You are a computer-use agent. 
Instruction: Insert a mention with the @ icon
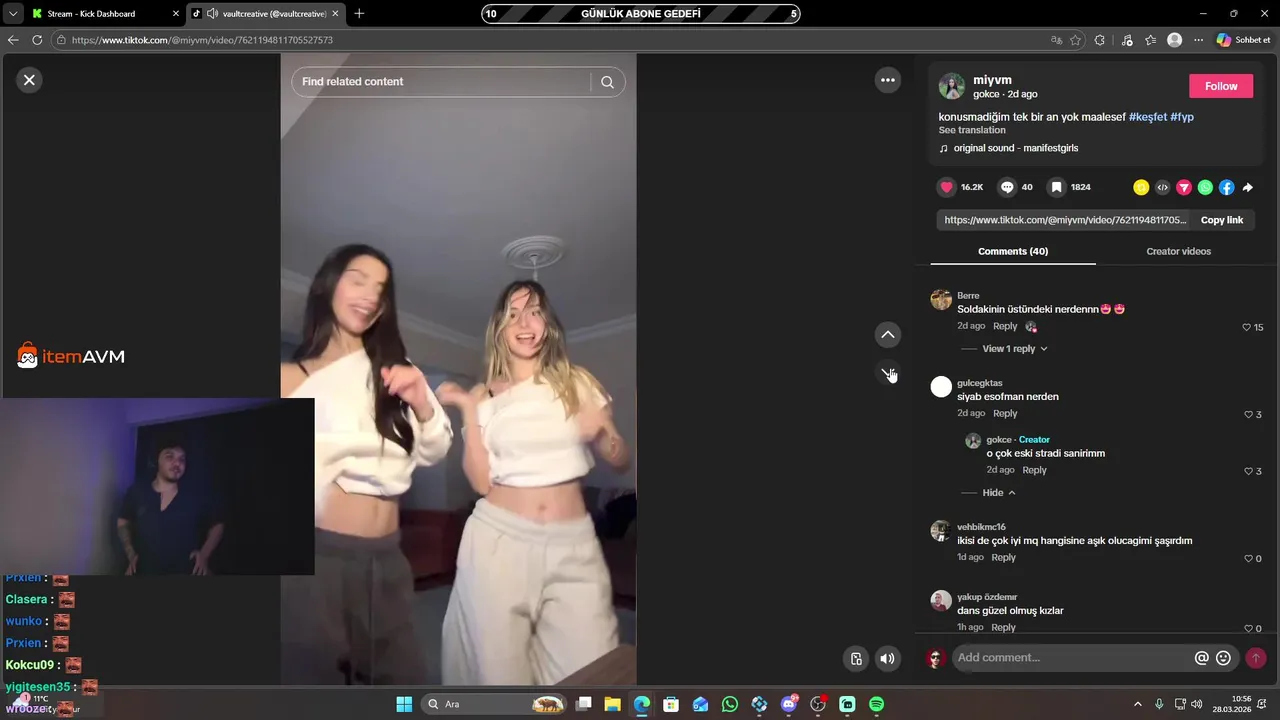point(1202,658)
